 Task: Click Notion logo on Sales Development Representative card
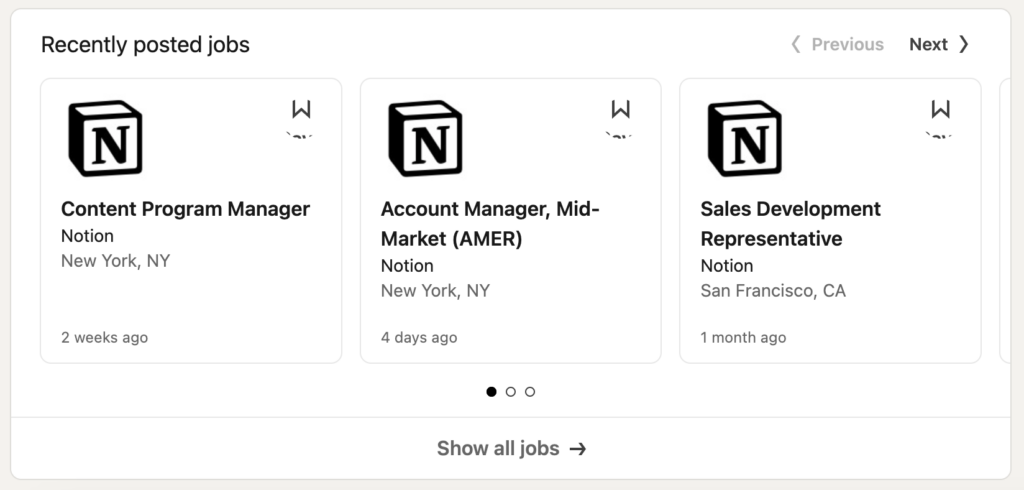click(x=744, y=138)
